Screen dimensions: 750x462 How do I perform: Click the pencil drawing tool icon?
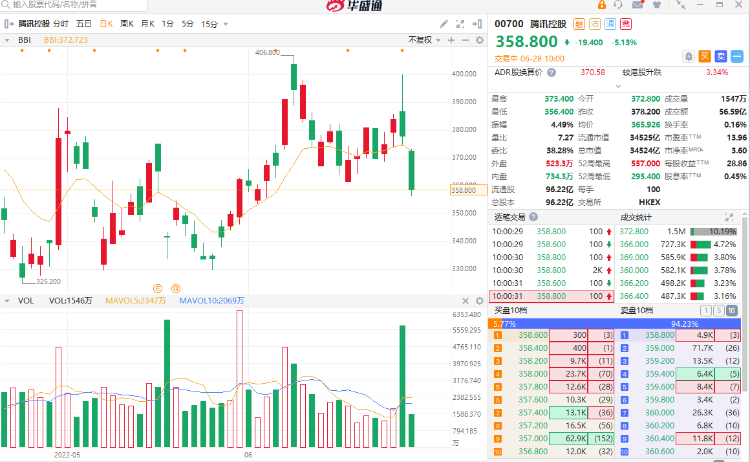point(444,24)
